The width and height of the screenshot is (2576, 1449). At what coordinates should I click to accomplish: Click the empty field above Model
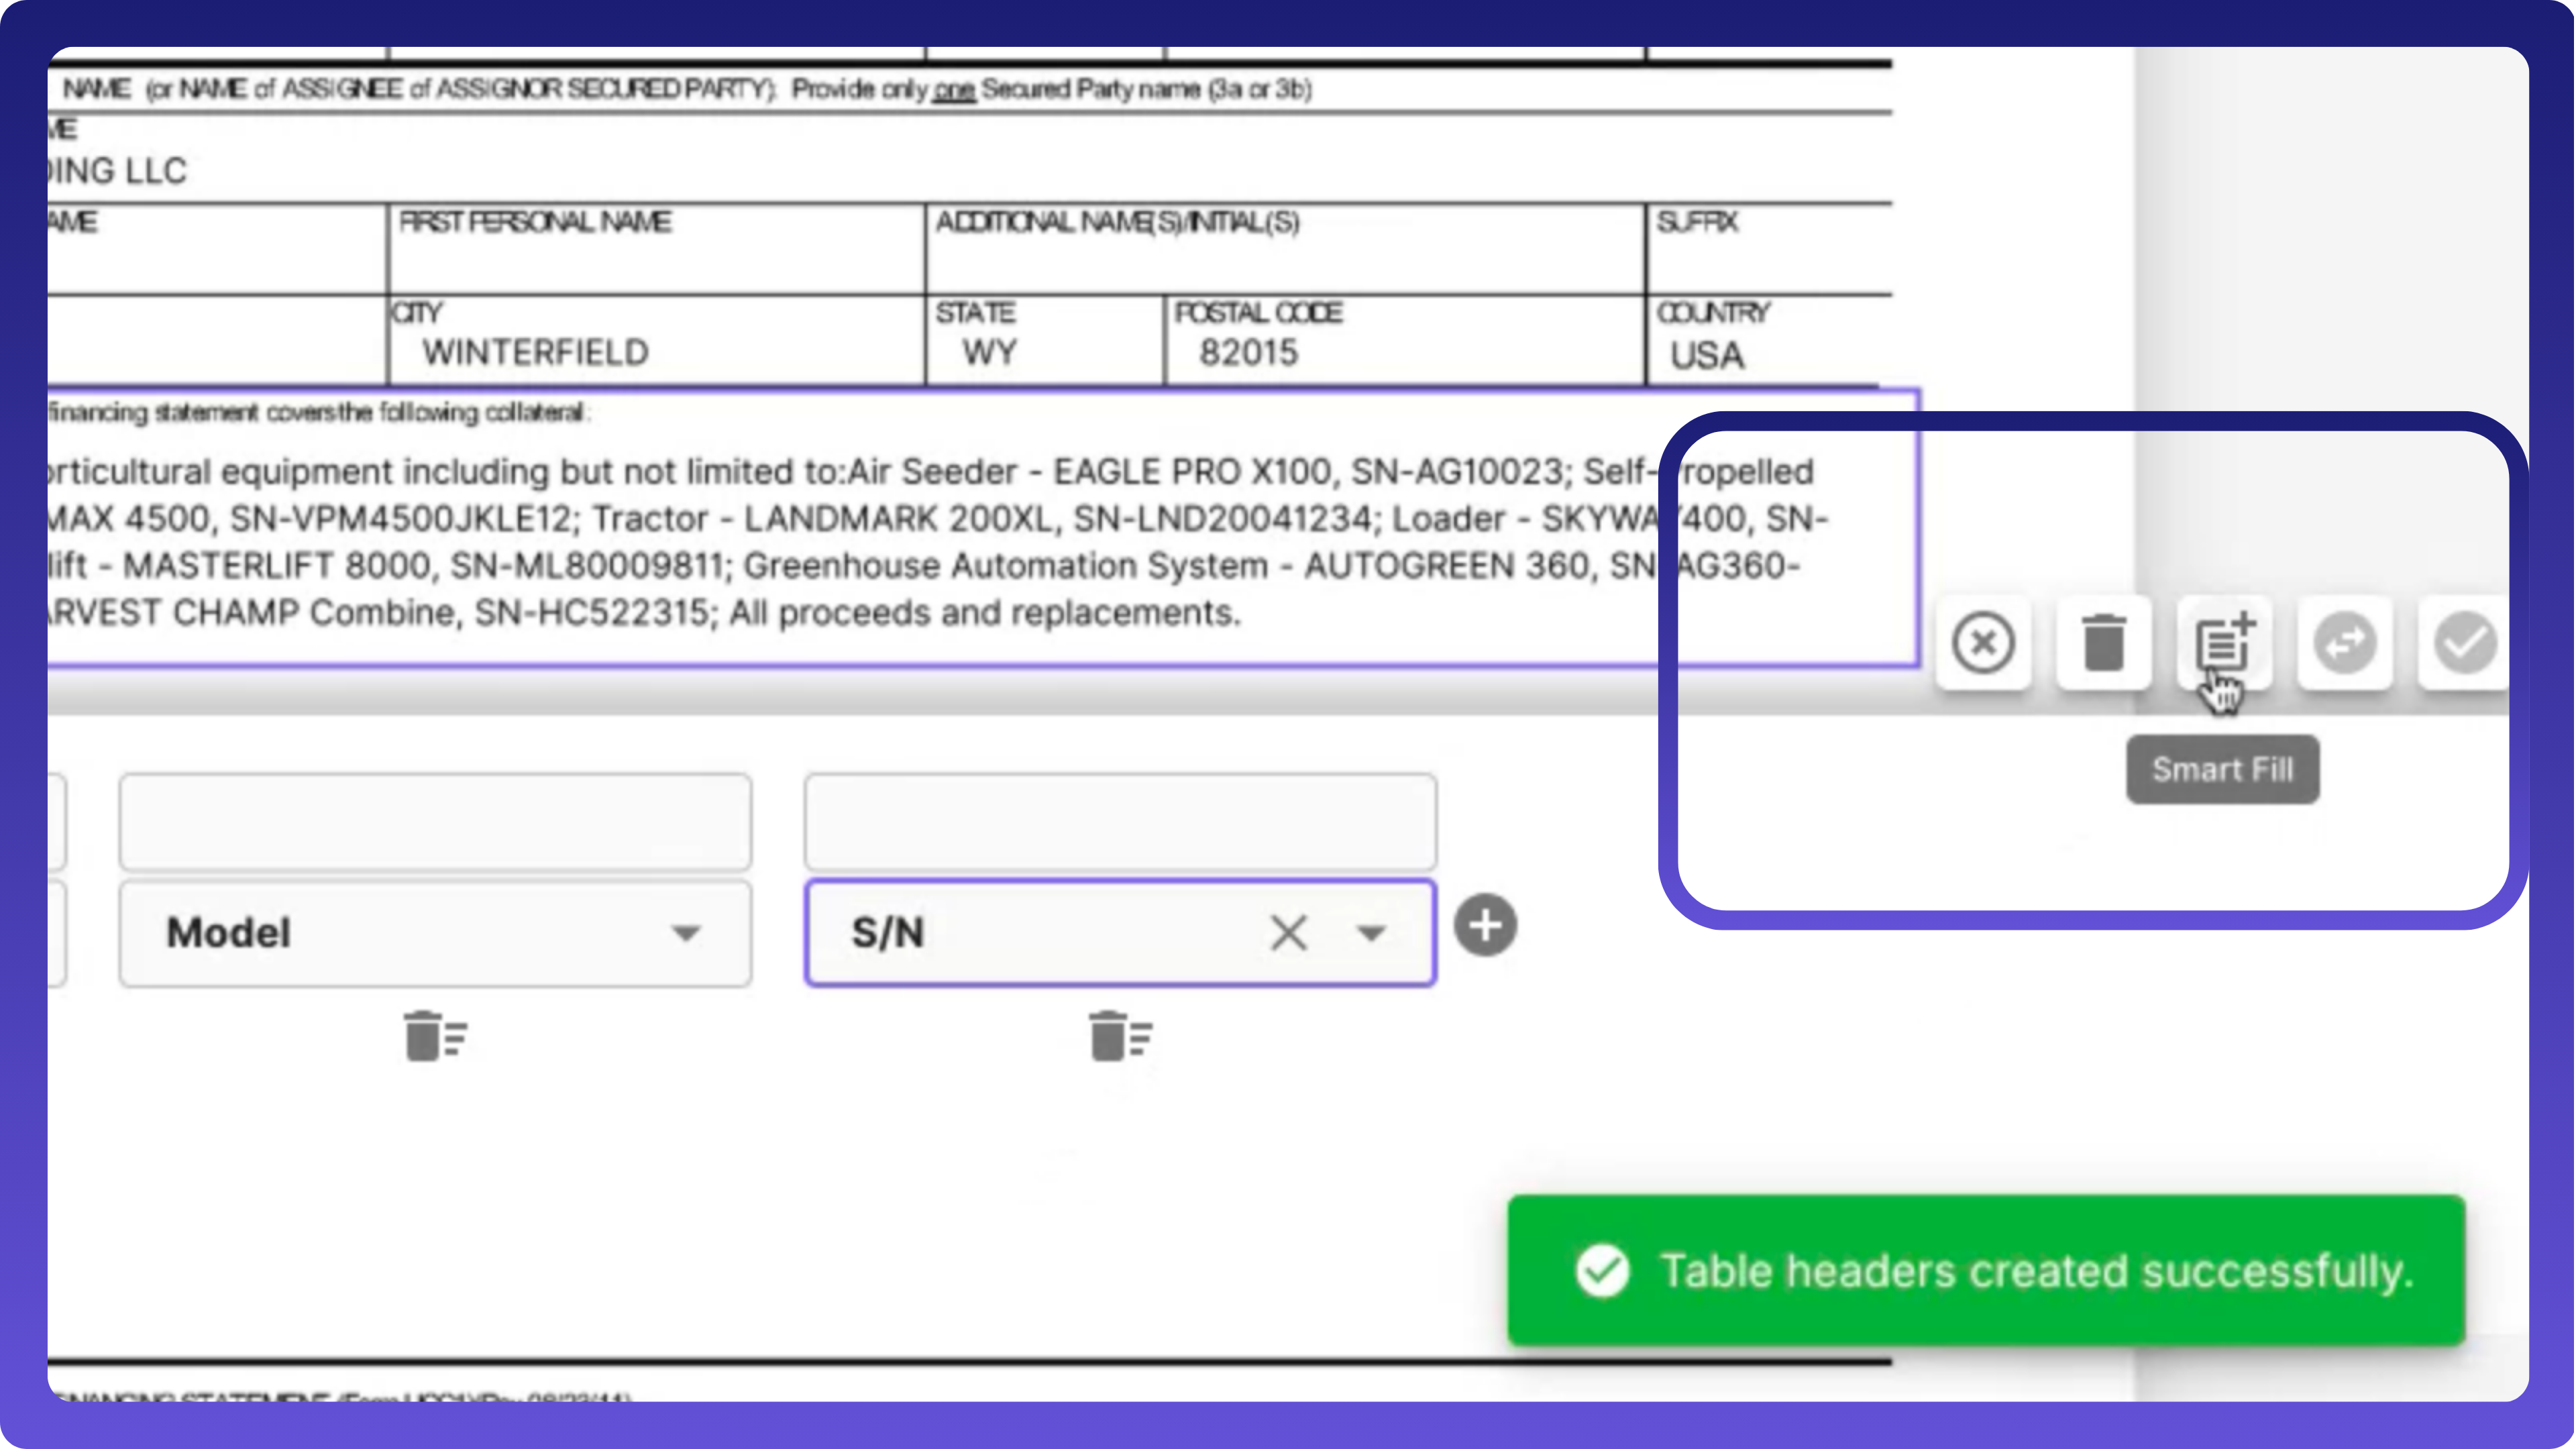(x=435, y=822)
